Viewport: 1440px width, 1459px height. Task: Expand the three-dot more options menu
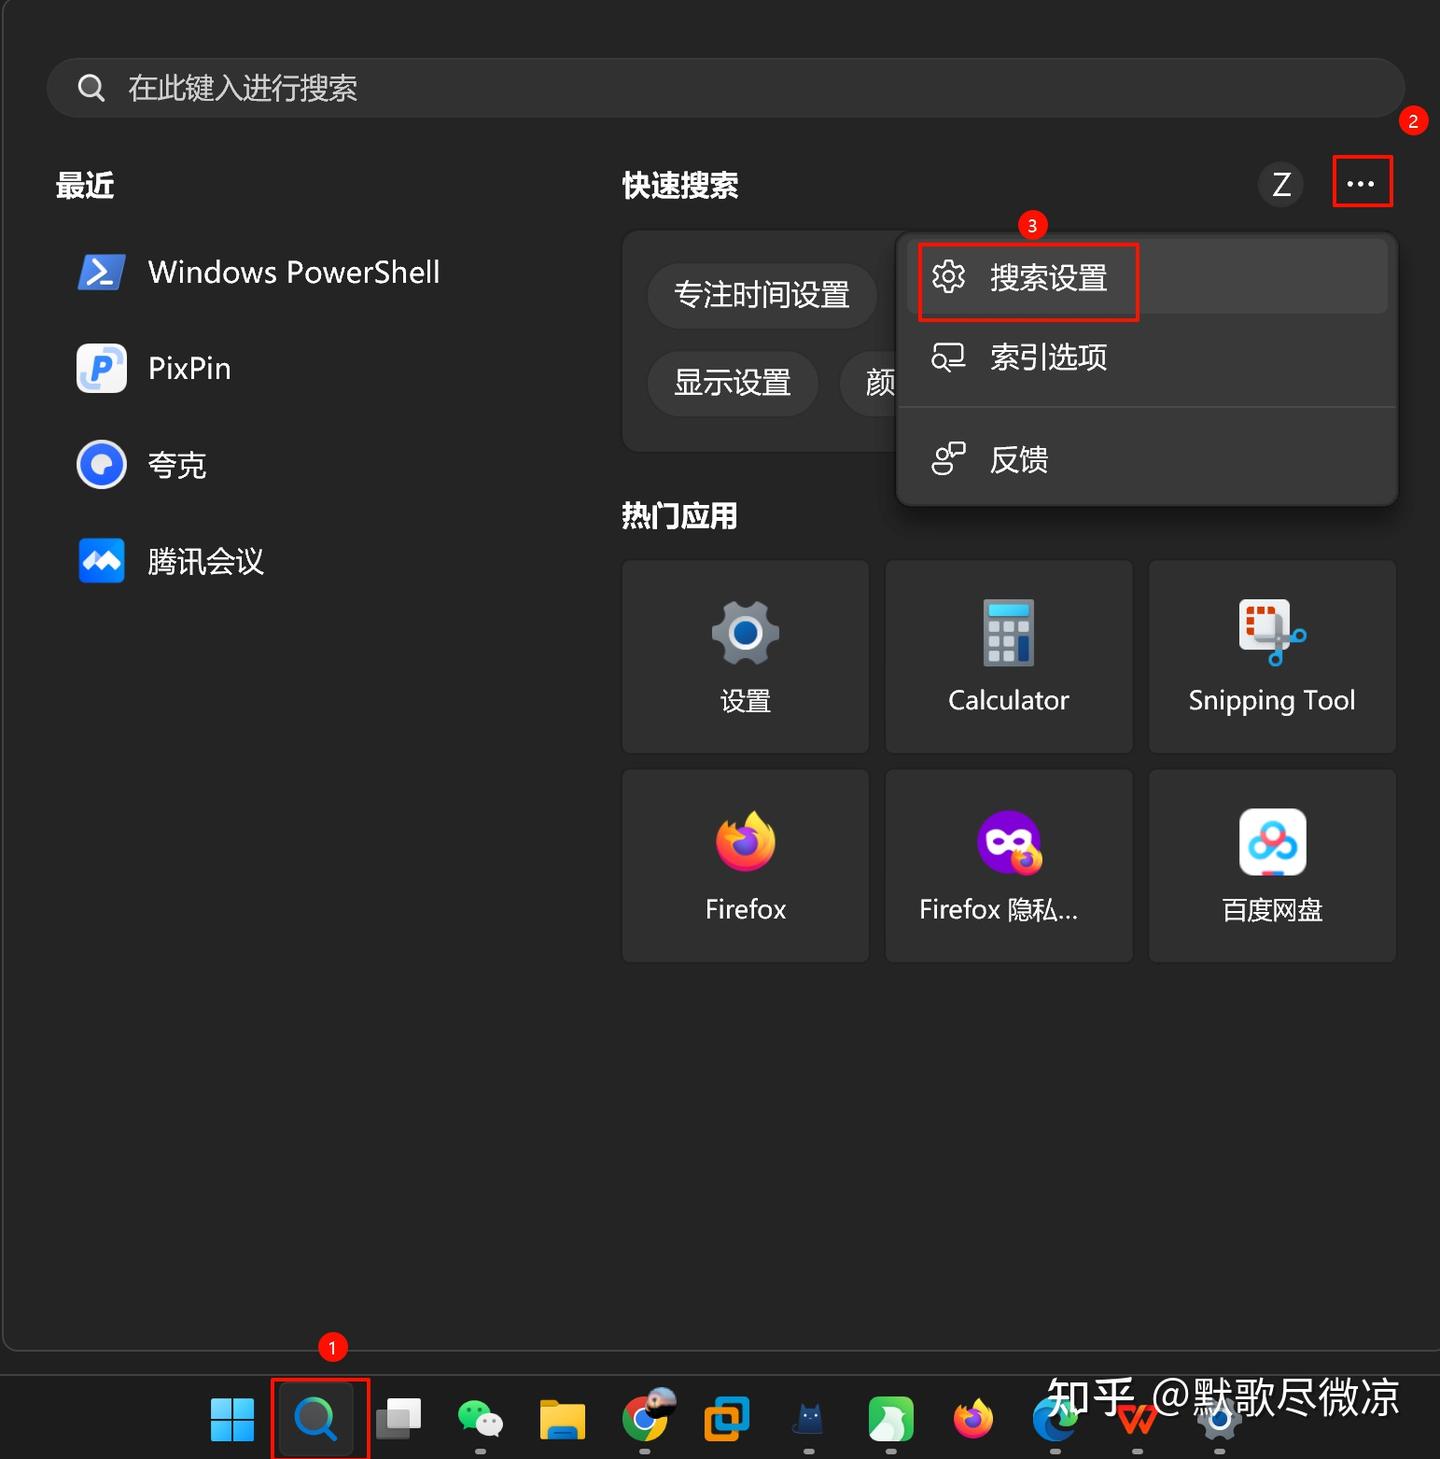pyautogui.click(x=1361, y=183)
